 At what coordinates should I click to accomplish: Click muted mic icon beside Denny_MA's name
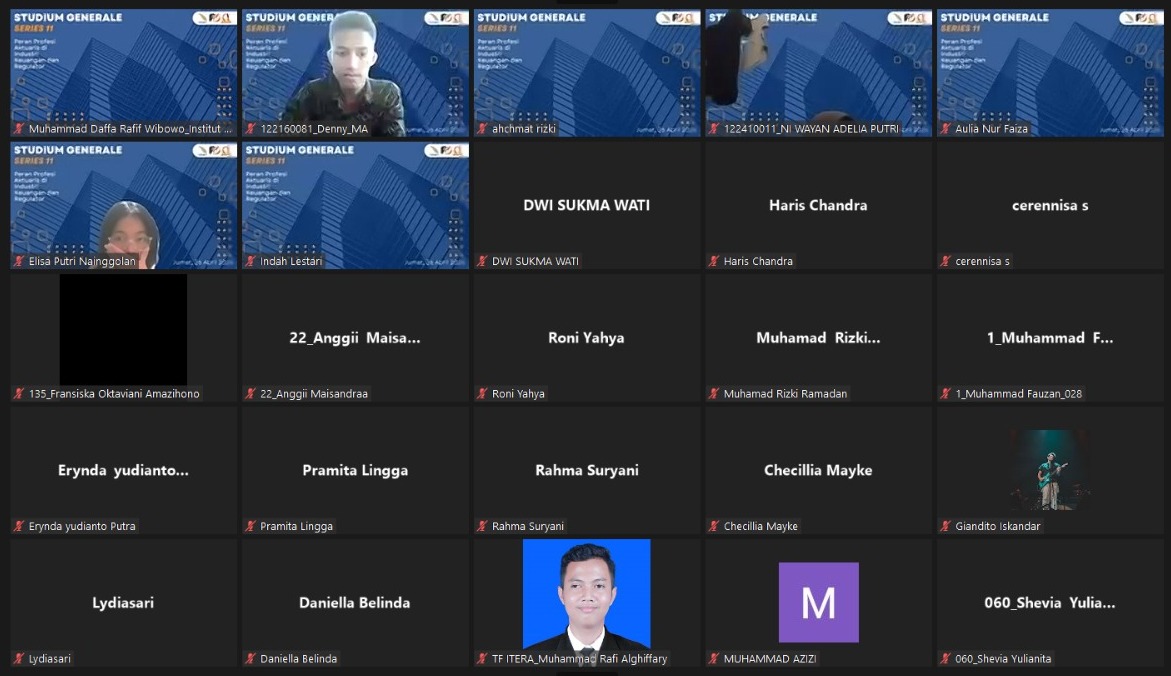click(x=251, y=129)
